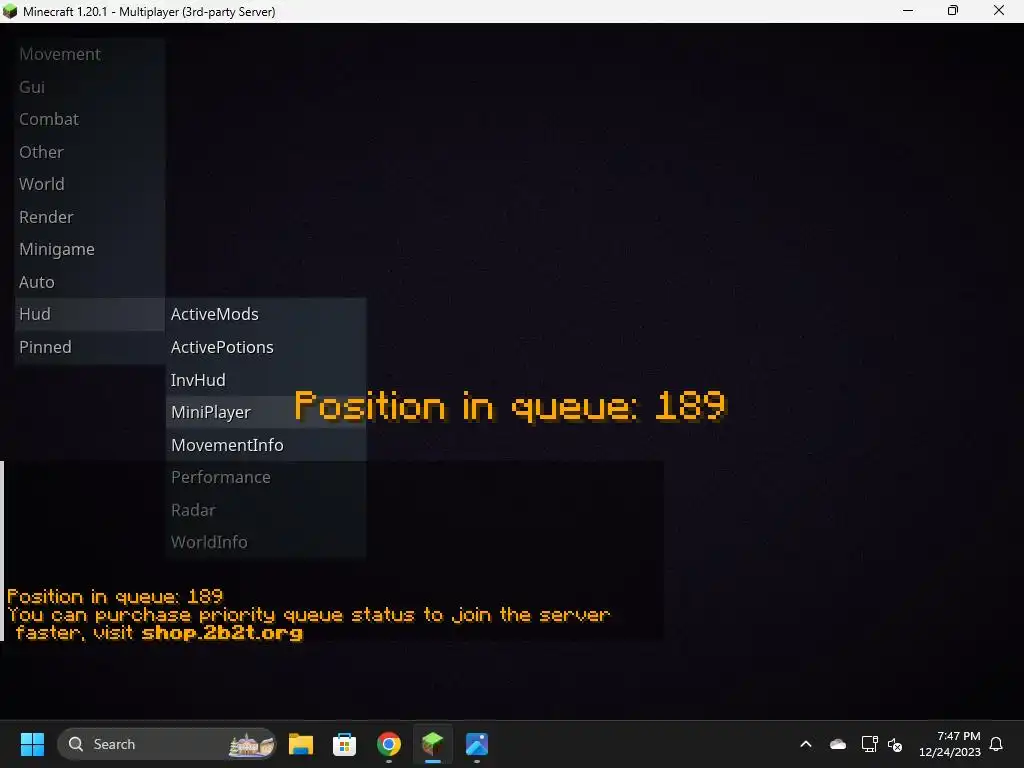This screenshot has width=1024, height=768.
Task: Close the Minecraft window
Action: (x=999, y=11)
